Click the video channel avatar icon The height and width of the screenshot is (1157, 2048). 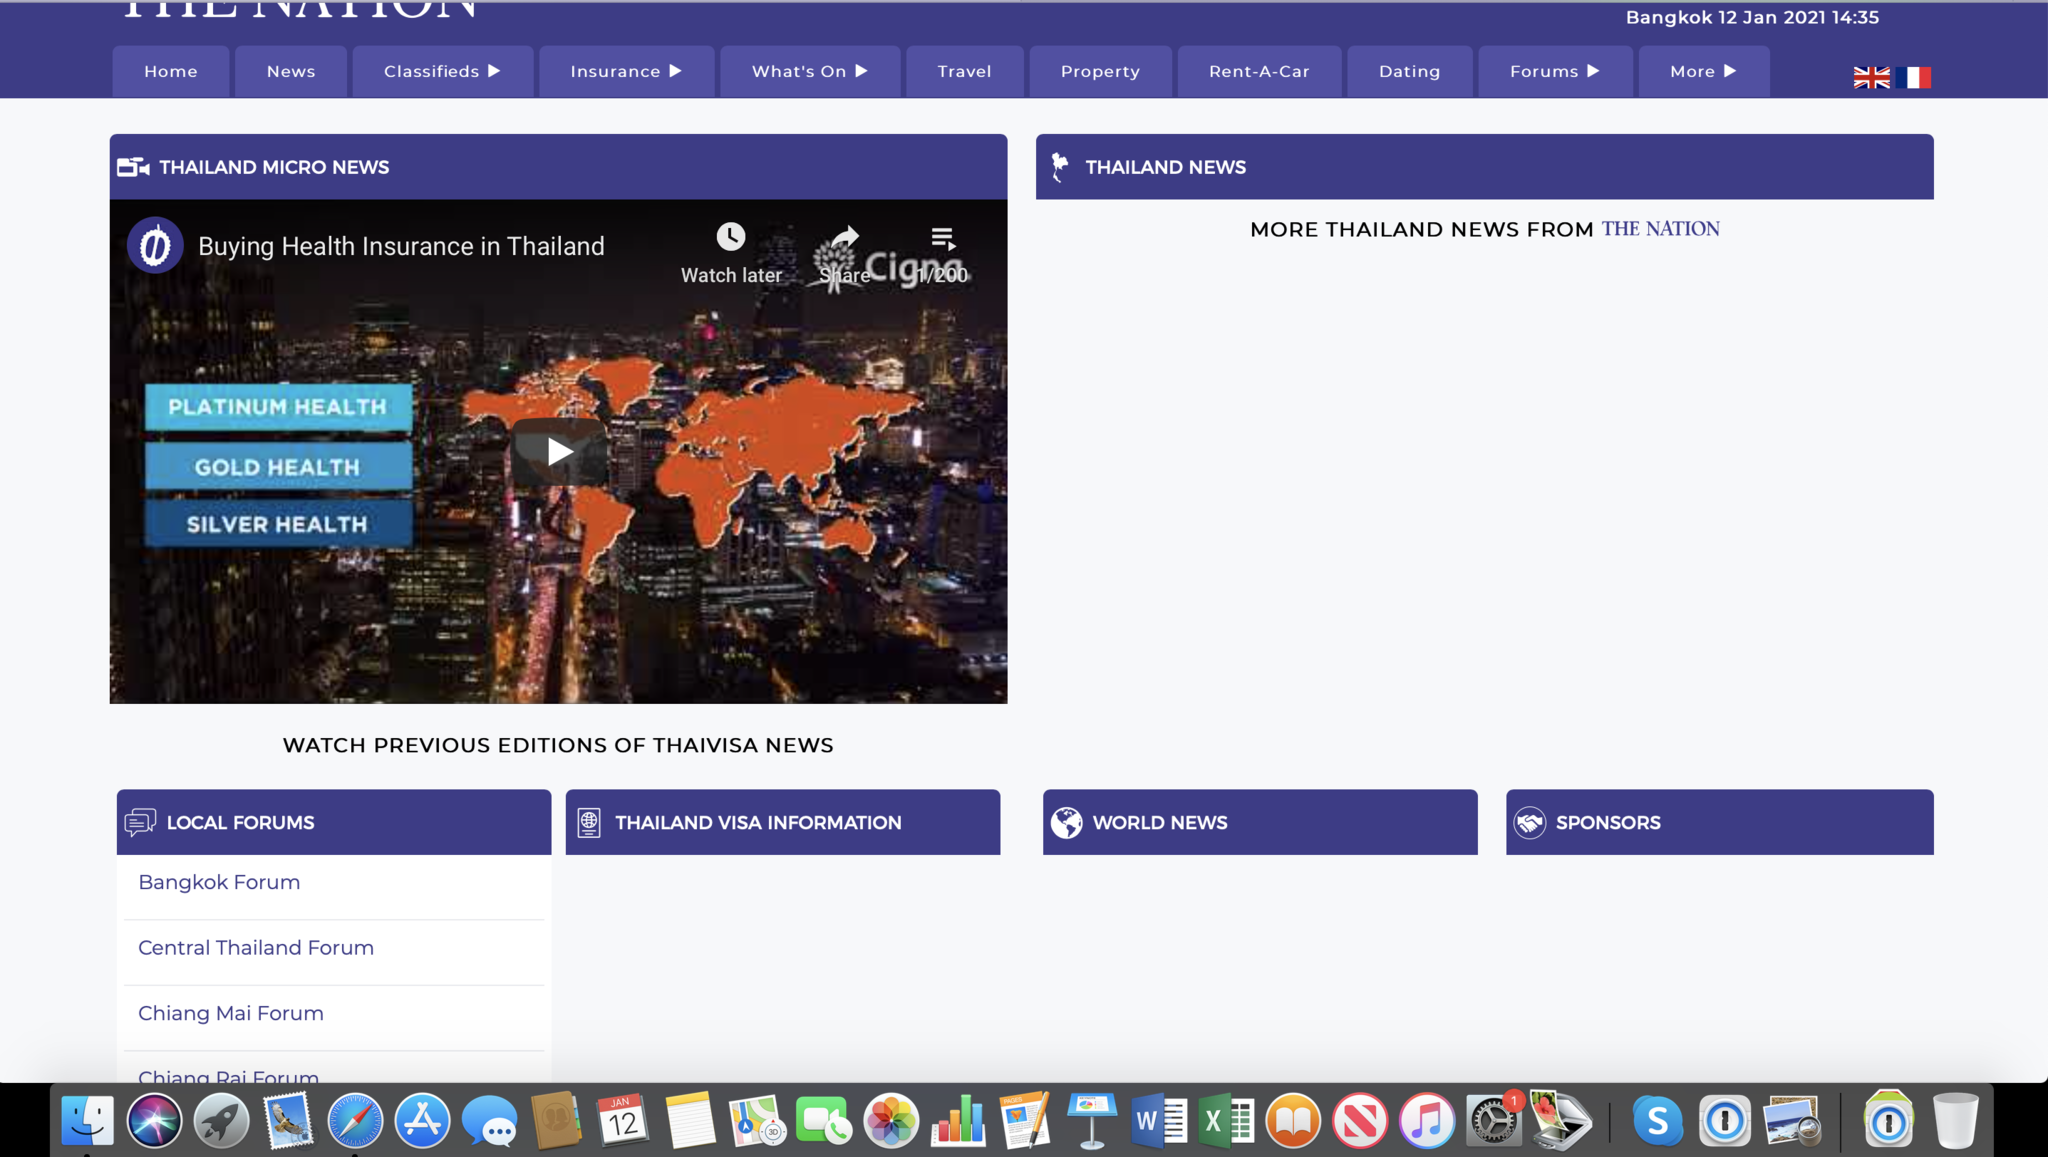coord(155,245)
